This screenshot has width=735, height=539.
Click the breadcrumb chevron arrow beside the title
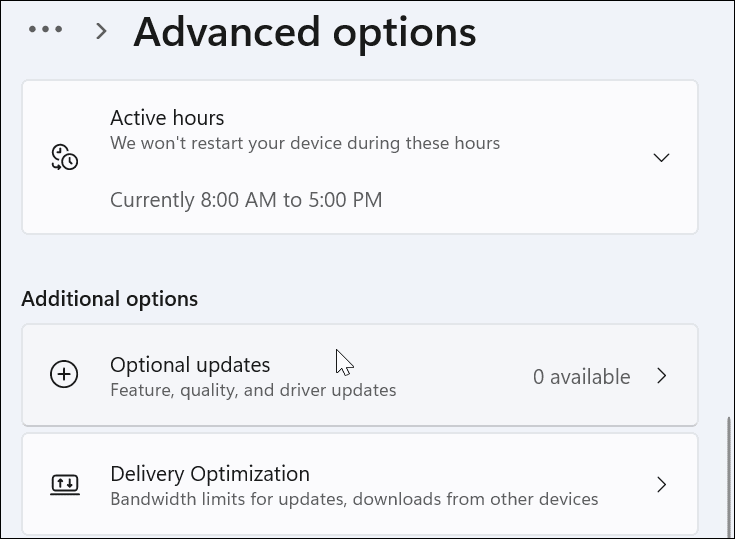pyautogui.click(x=100, y=31)
